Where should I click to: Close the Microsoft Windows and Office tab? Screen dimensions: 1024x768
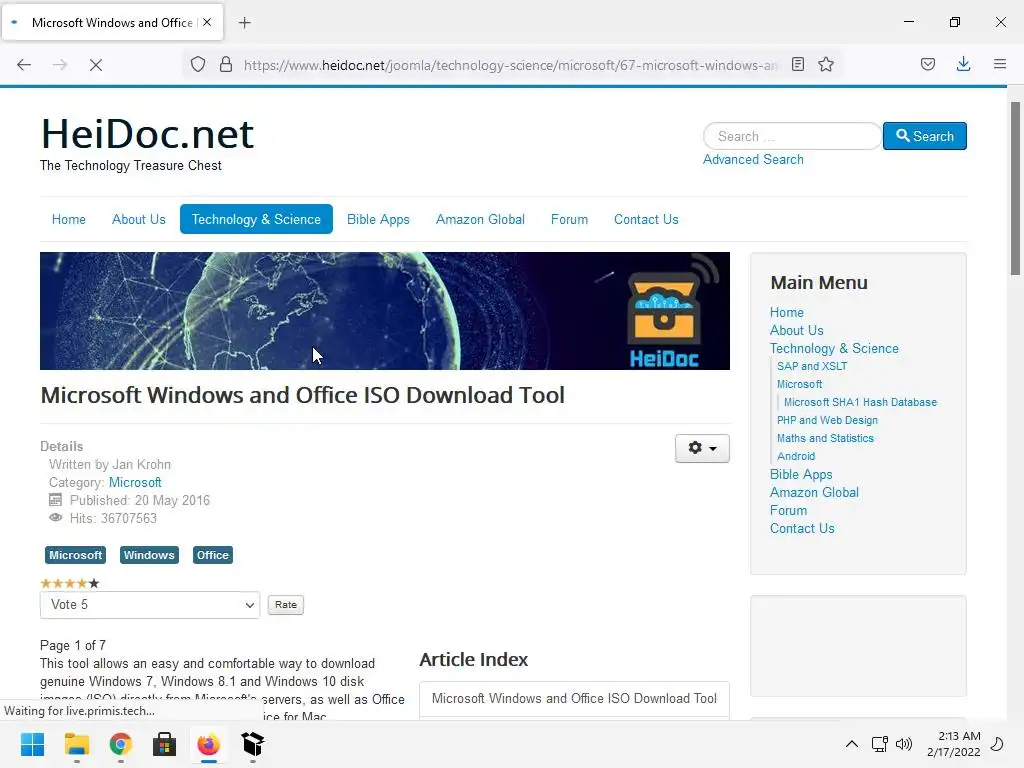[207, 22]
